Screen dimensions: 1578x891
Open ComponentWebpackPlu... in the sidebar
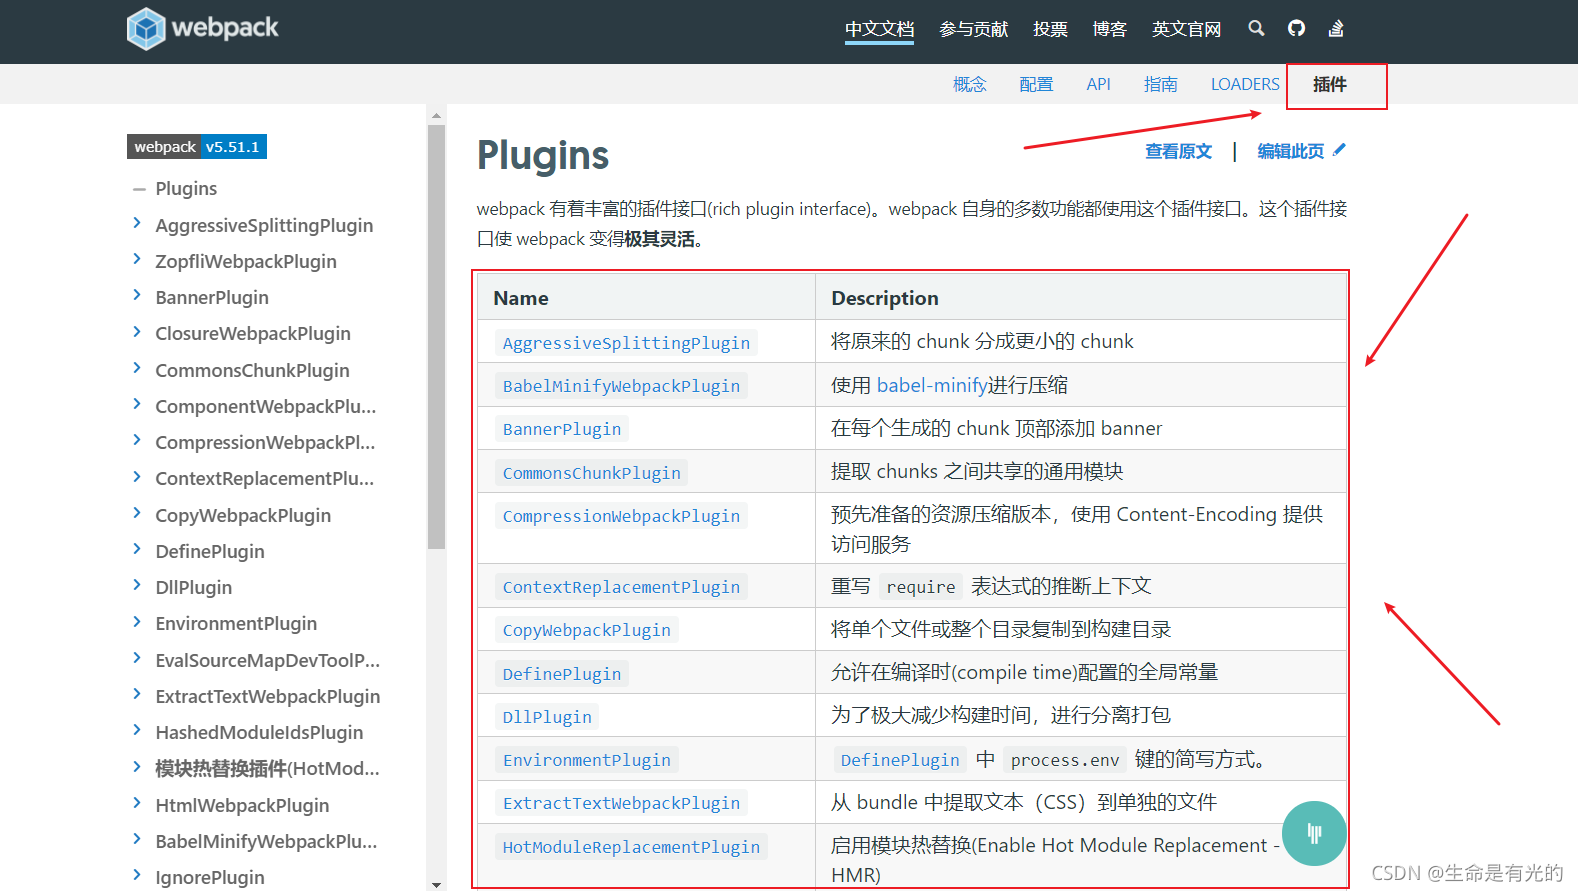click(x=266, y=406)
